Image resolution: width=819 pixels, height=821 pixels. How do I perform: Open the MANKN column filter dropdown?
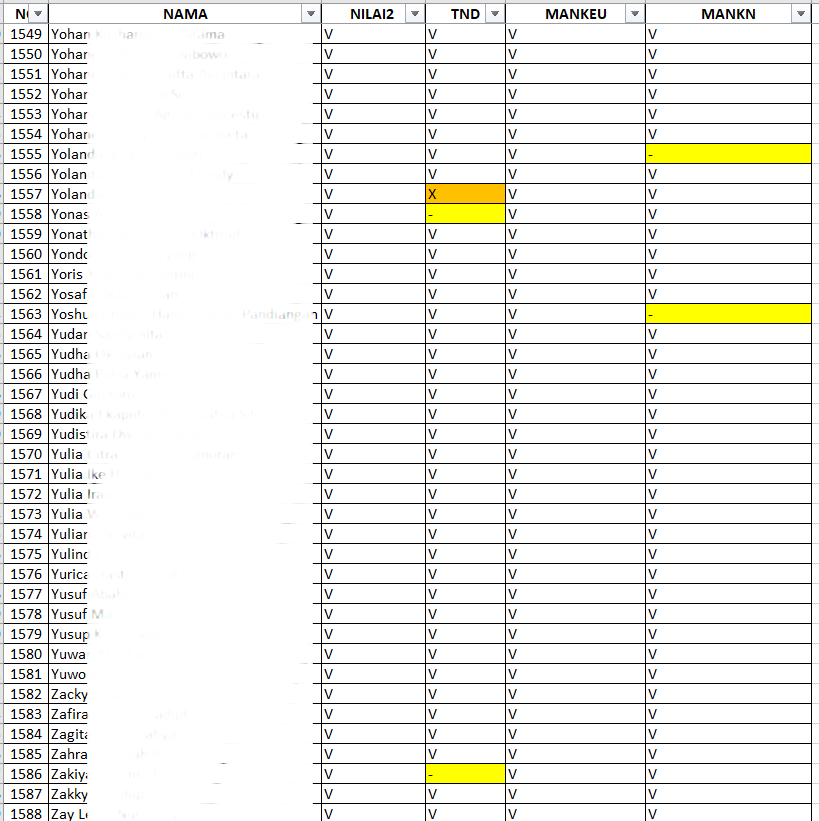pyautogui.click(x=801, y=14)
